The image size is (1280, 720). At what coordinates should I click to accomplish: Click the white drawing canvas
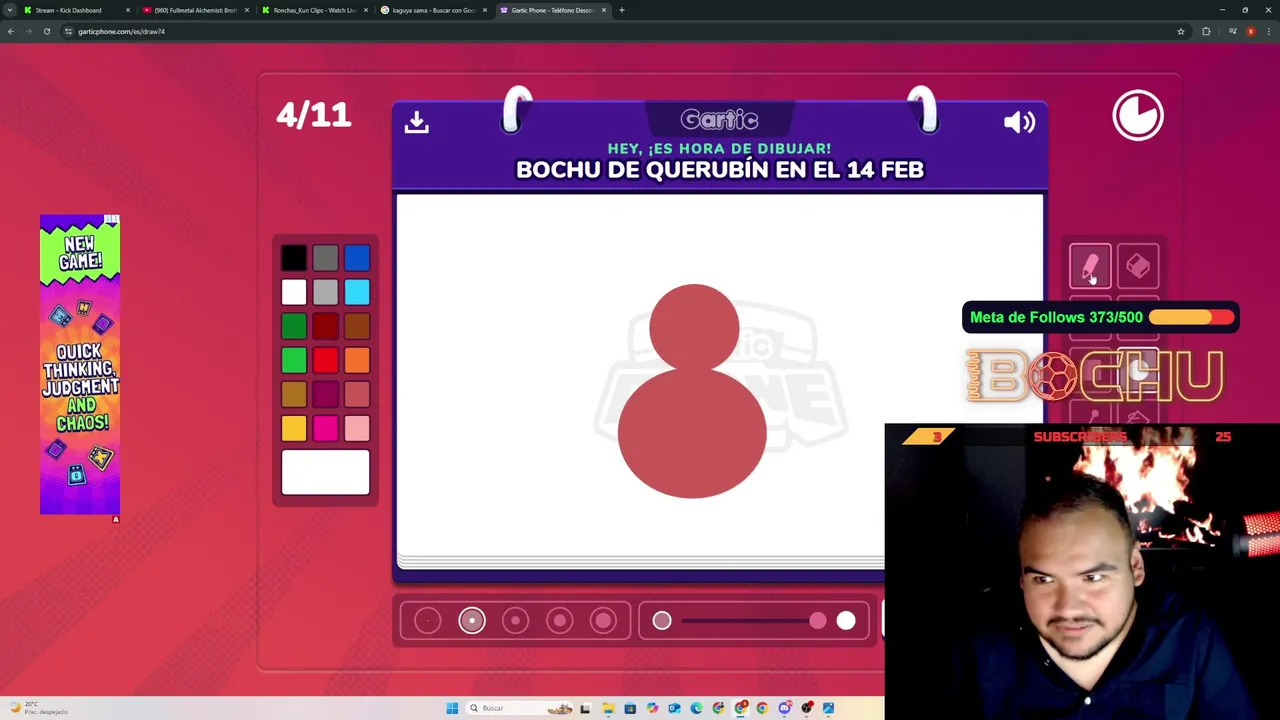click(720, 375)
